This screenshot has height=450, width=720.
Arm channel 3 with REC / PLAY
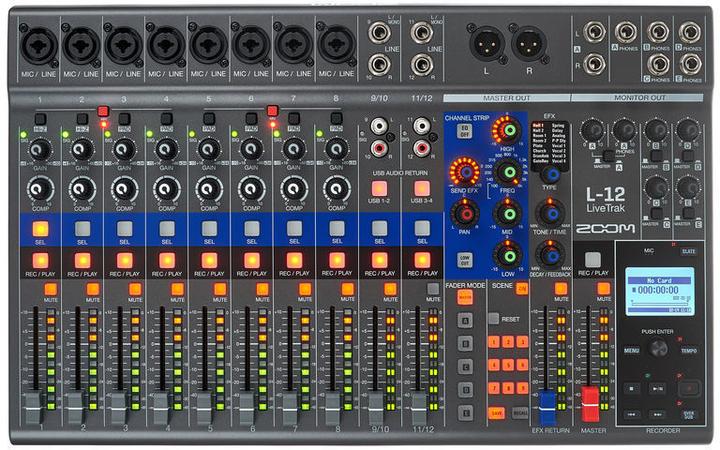click(125, 260)
